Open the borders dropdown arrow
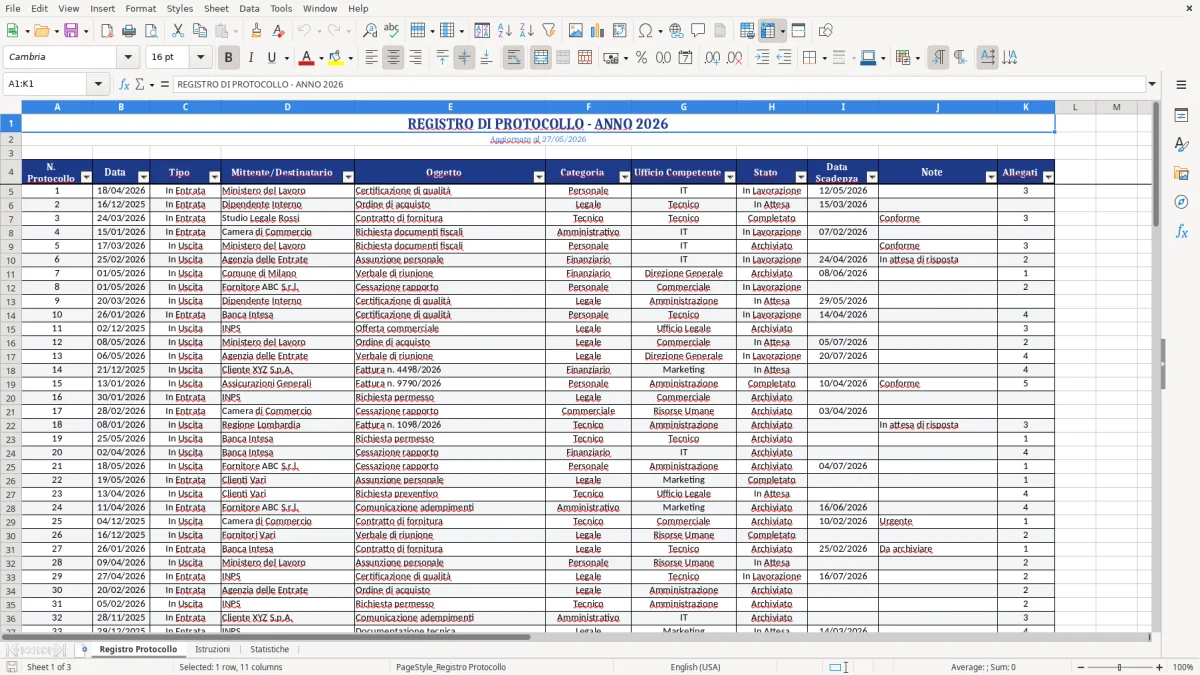The height and width of the screenshot is (675, 1200). click(825, 58)
